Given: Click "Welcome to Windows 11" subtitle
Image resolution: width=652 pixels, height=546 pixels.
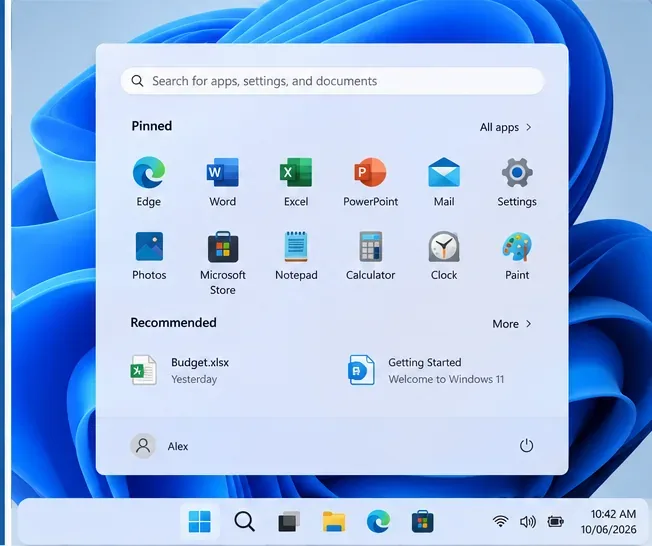Looking at the screenshot, I should click(446, 379).
